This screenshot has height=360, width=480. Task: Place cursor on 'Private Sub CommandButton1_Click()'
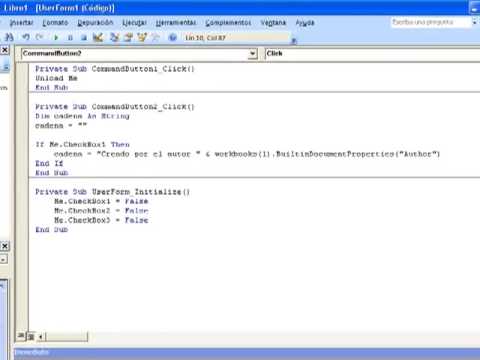click(115, 69)
